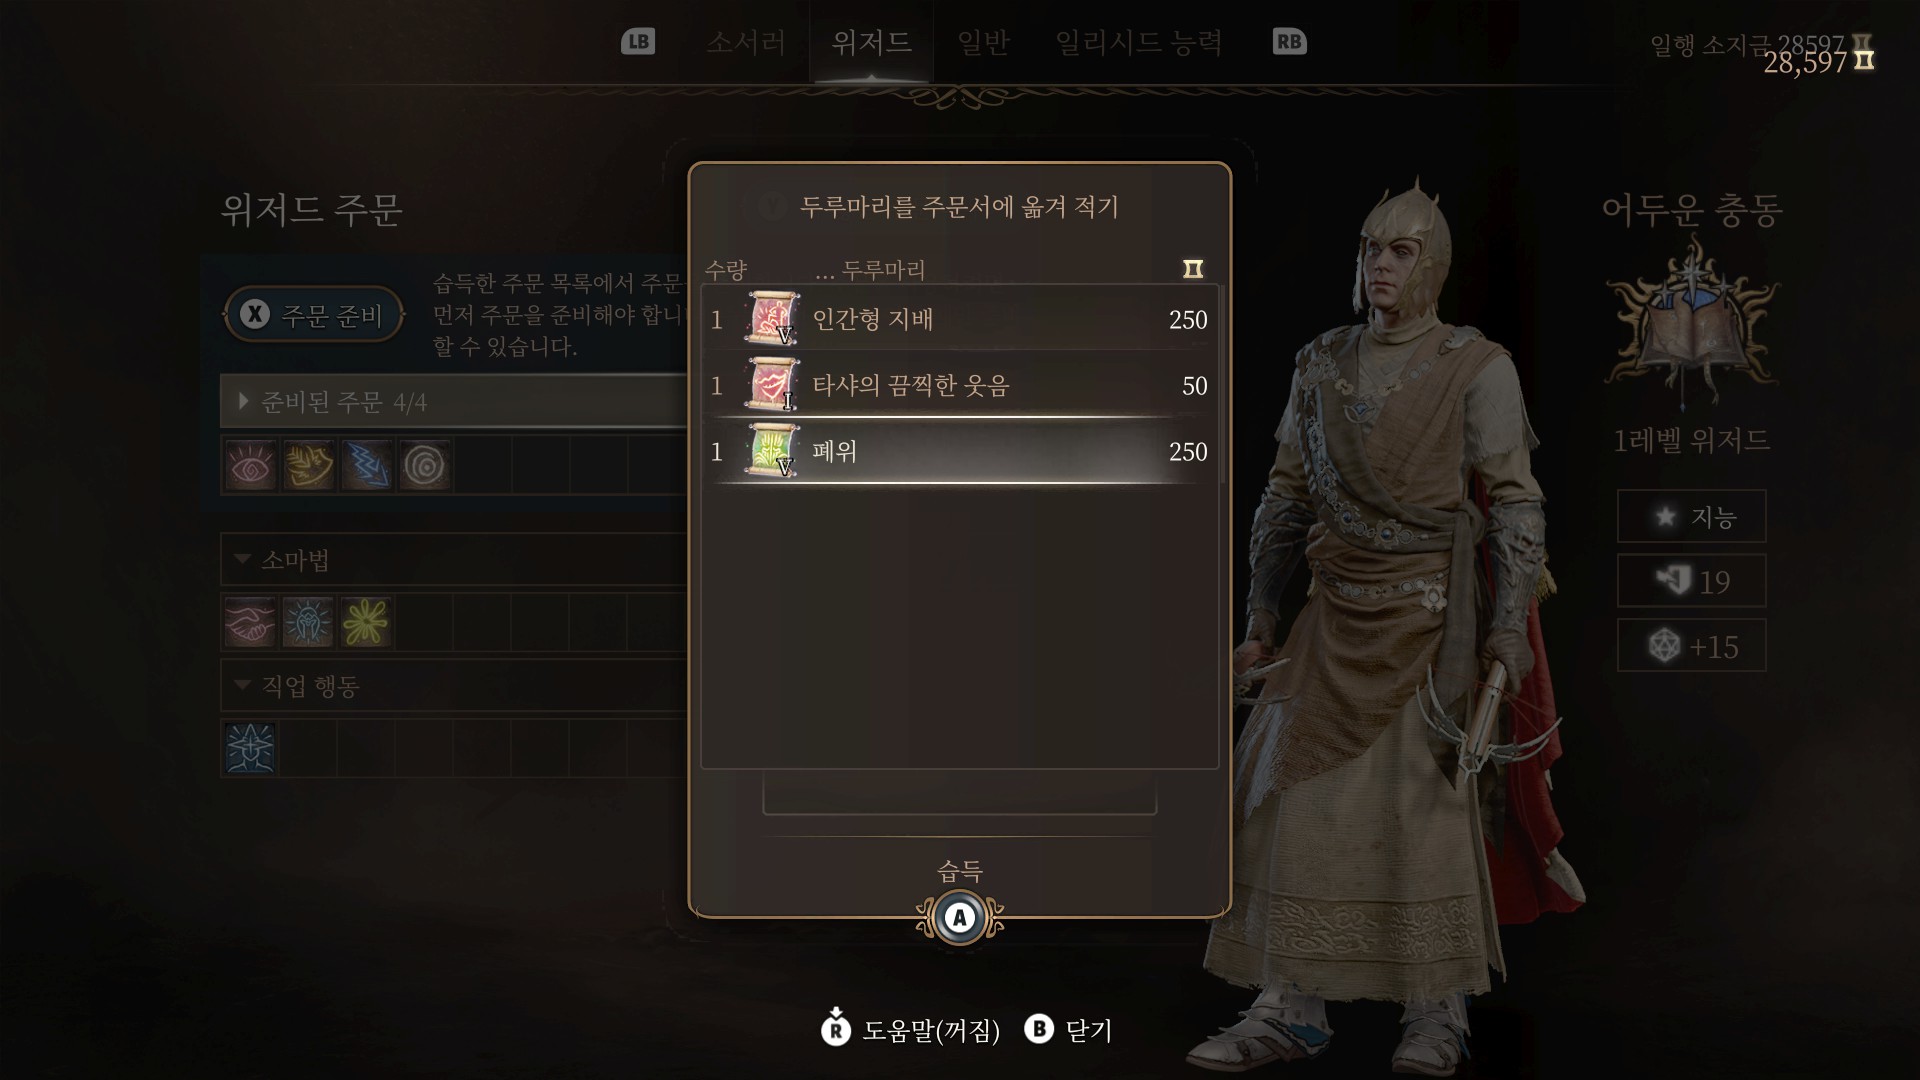This screenshot has width=1920, height=1080.
Task: Click the eye spell icon in prepared spells
Action: coord(250,465)
